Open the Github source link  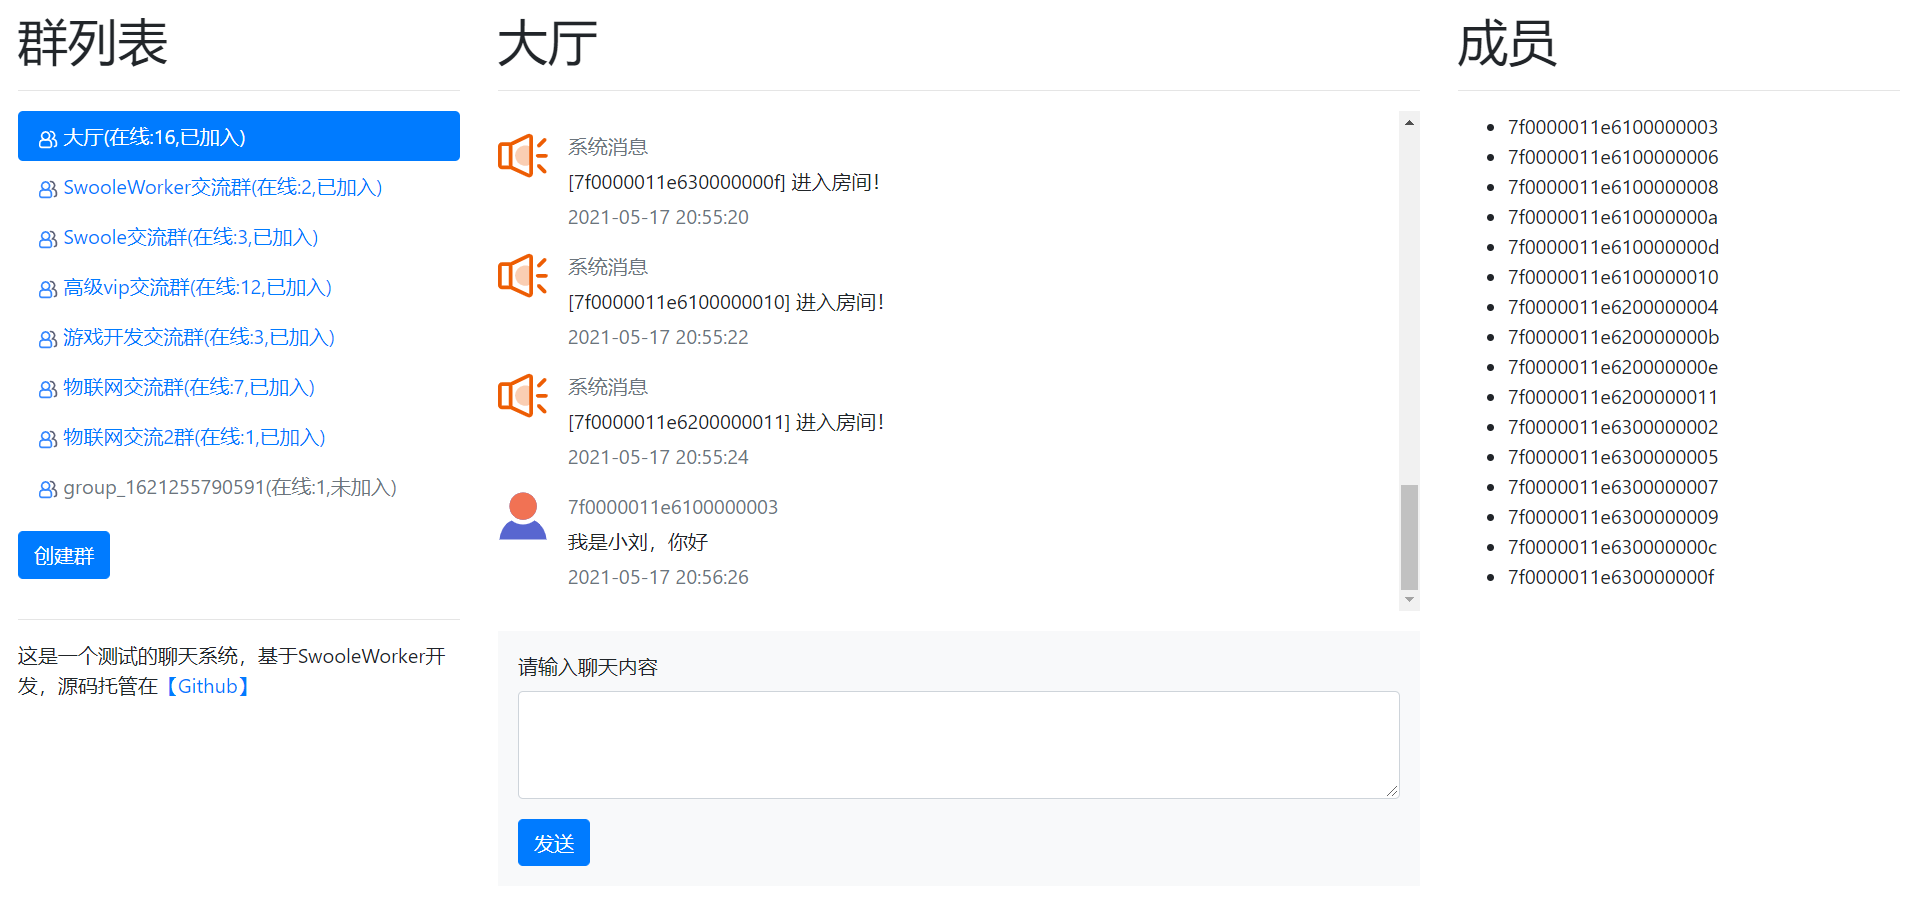pos(208,686)
